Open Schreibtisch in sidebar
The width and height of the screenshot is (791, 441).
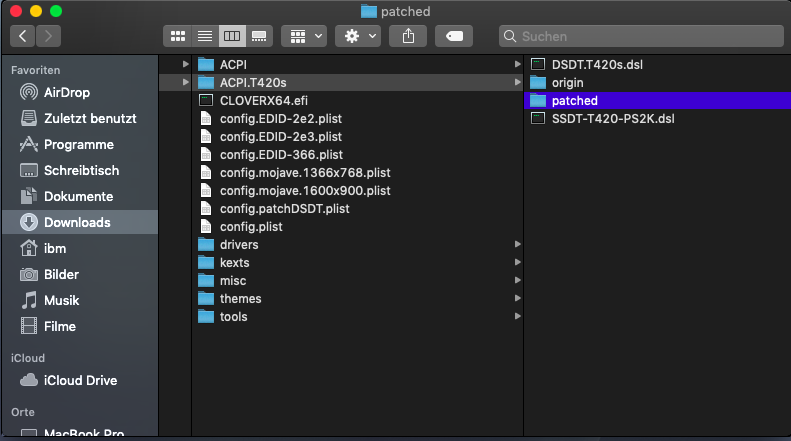pos(80,171)
